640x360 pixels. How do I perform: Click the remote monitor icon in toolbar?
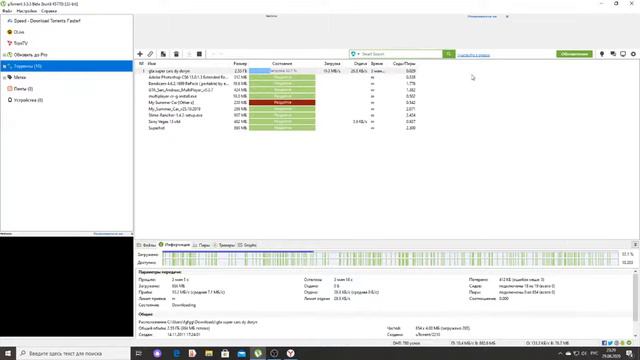623,54
